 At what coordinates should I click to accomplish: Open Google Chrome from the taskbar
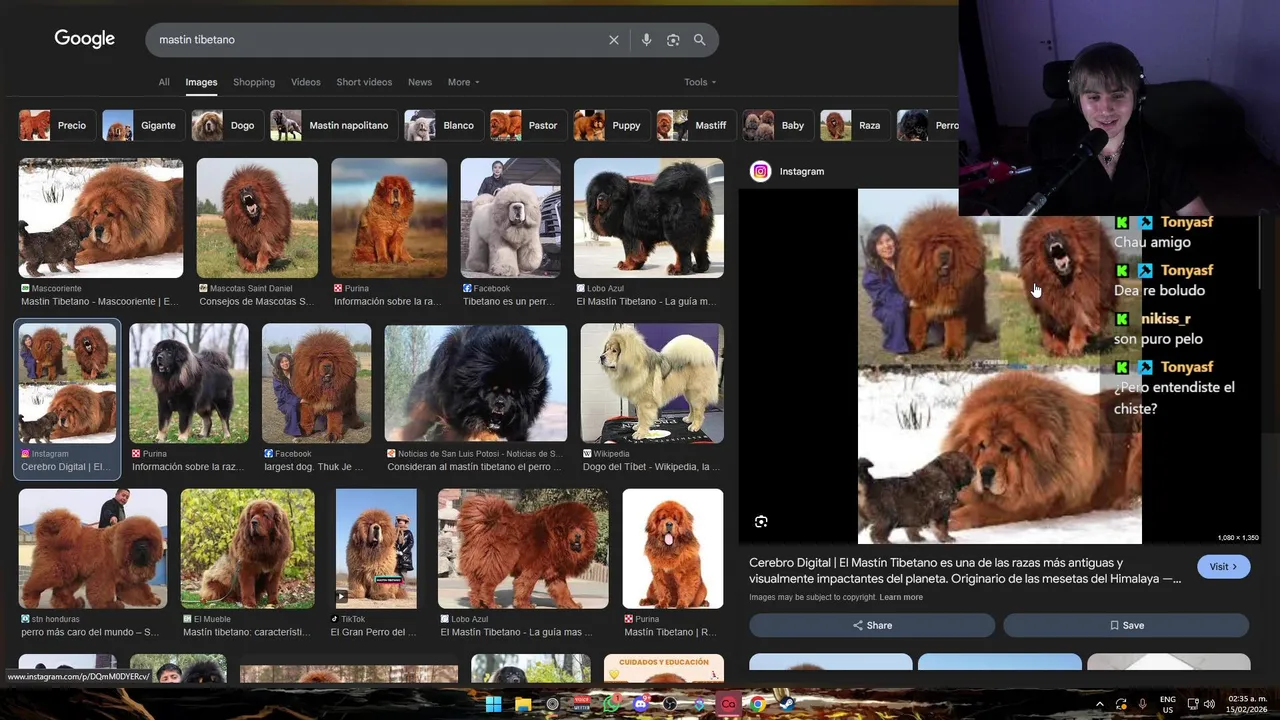pos(758,704)
